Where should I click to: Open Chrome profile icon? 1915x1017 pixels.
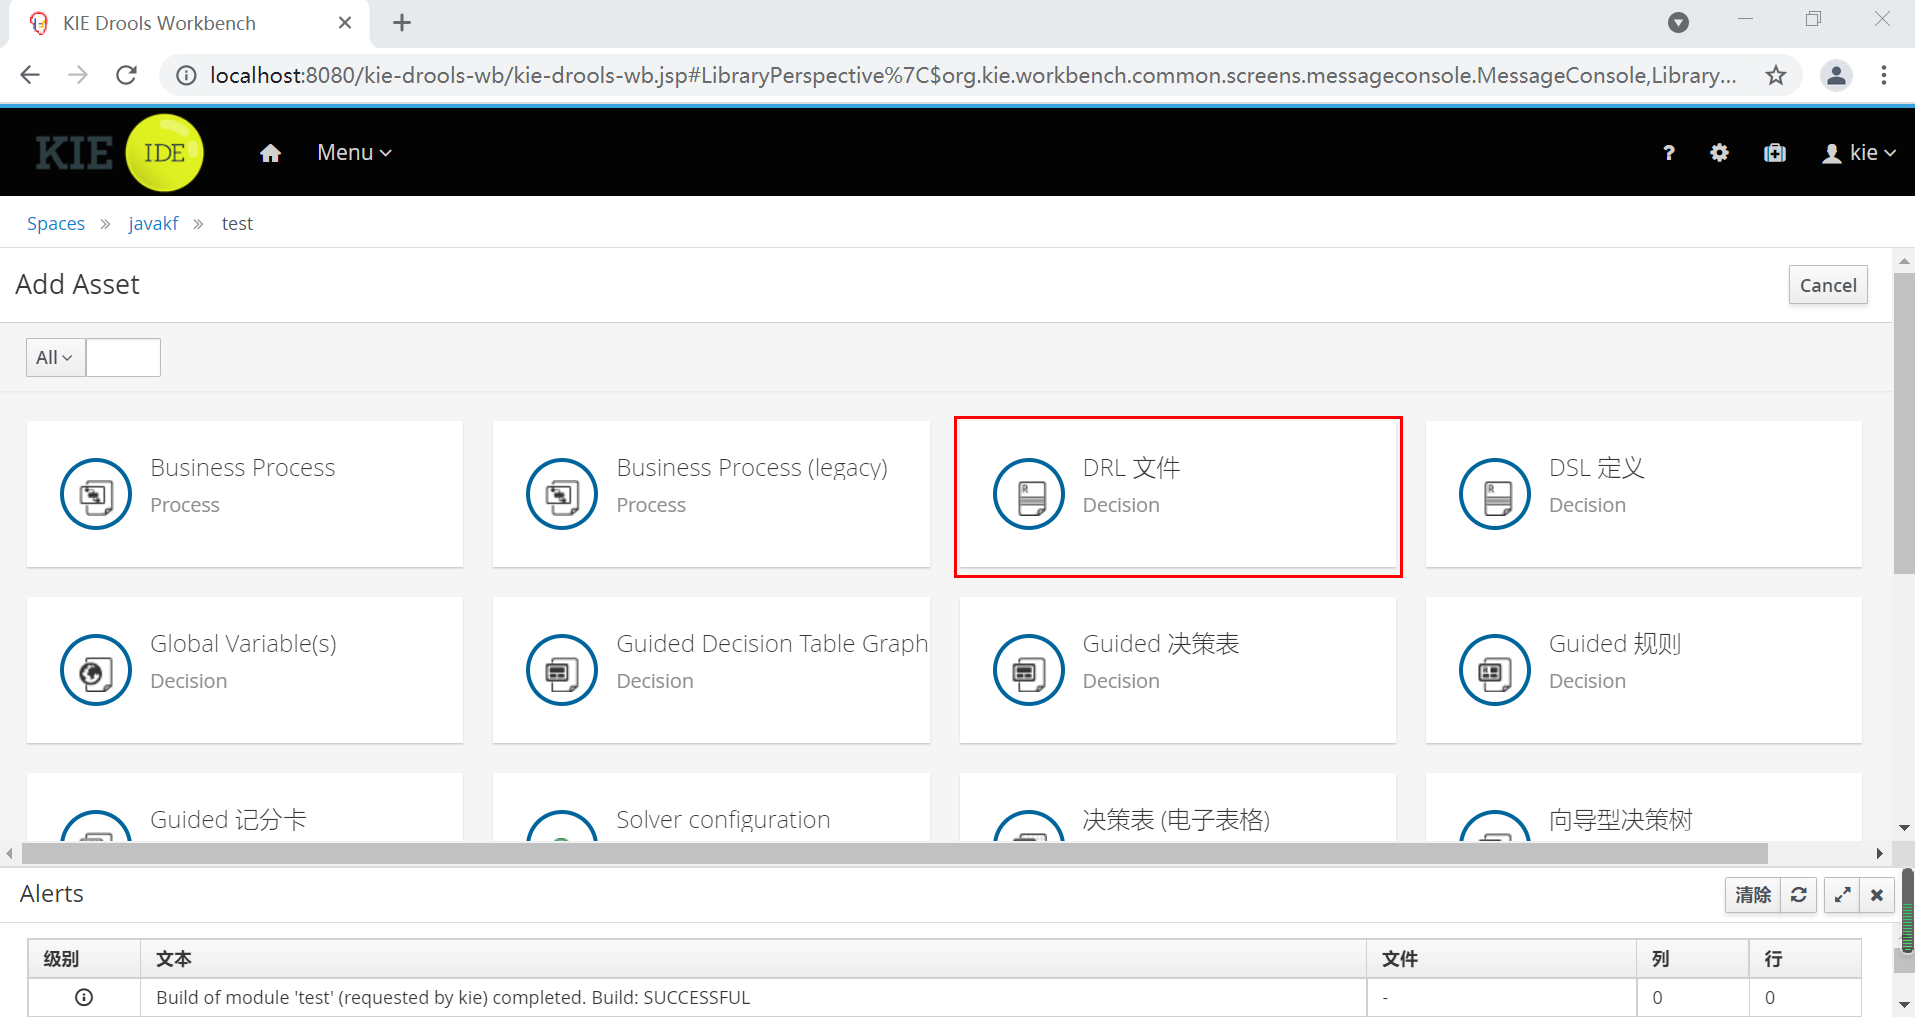coord(1836,75)
